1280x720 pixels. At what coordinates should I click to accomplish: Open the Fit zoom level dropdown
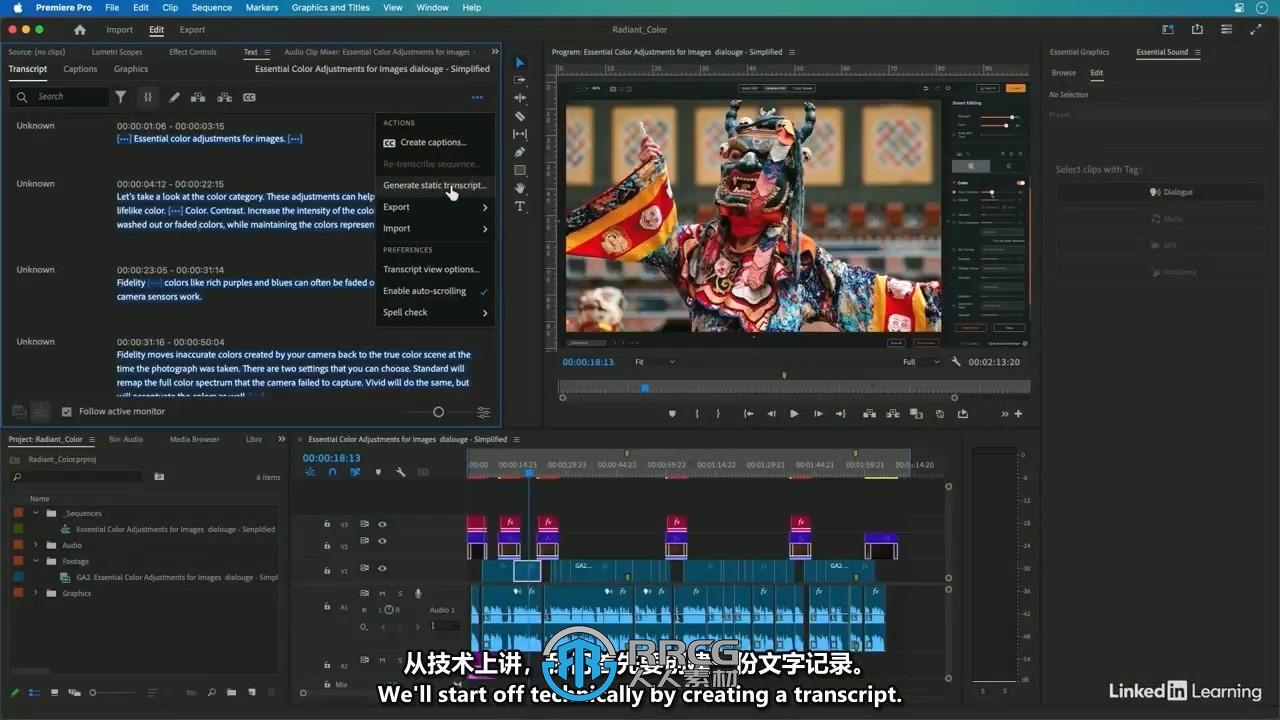[x=655, y=362]
